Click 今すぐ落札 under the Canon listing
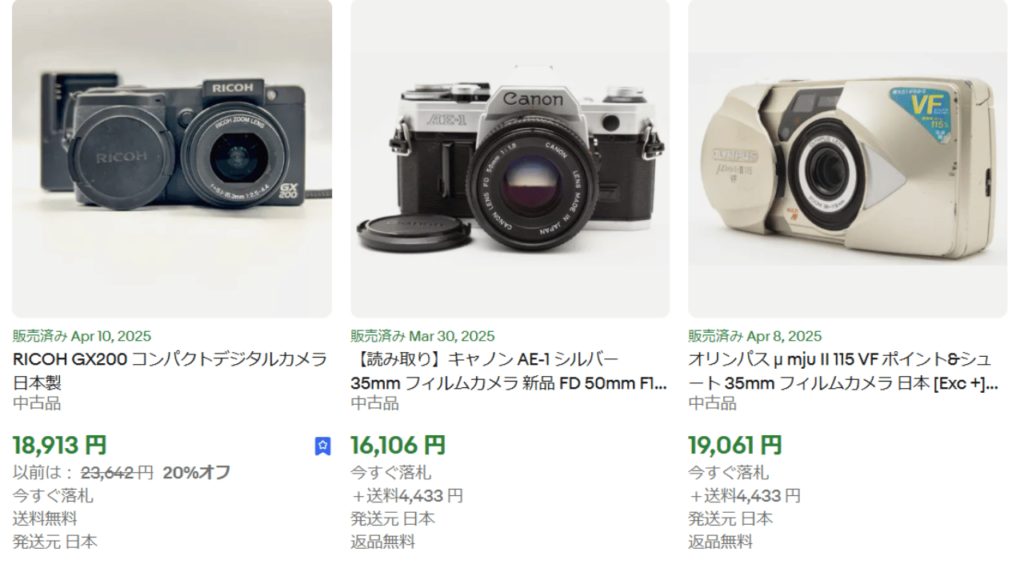This screenshot has width=1024, height=576. (391, 472)
